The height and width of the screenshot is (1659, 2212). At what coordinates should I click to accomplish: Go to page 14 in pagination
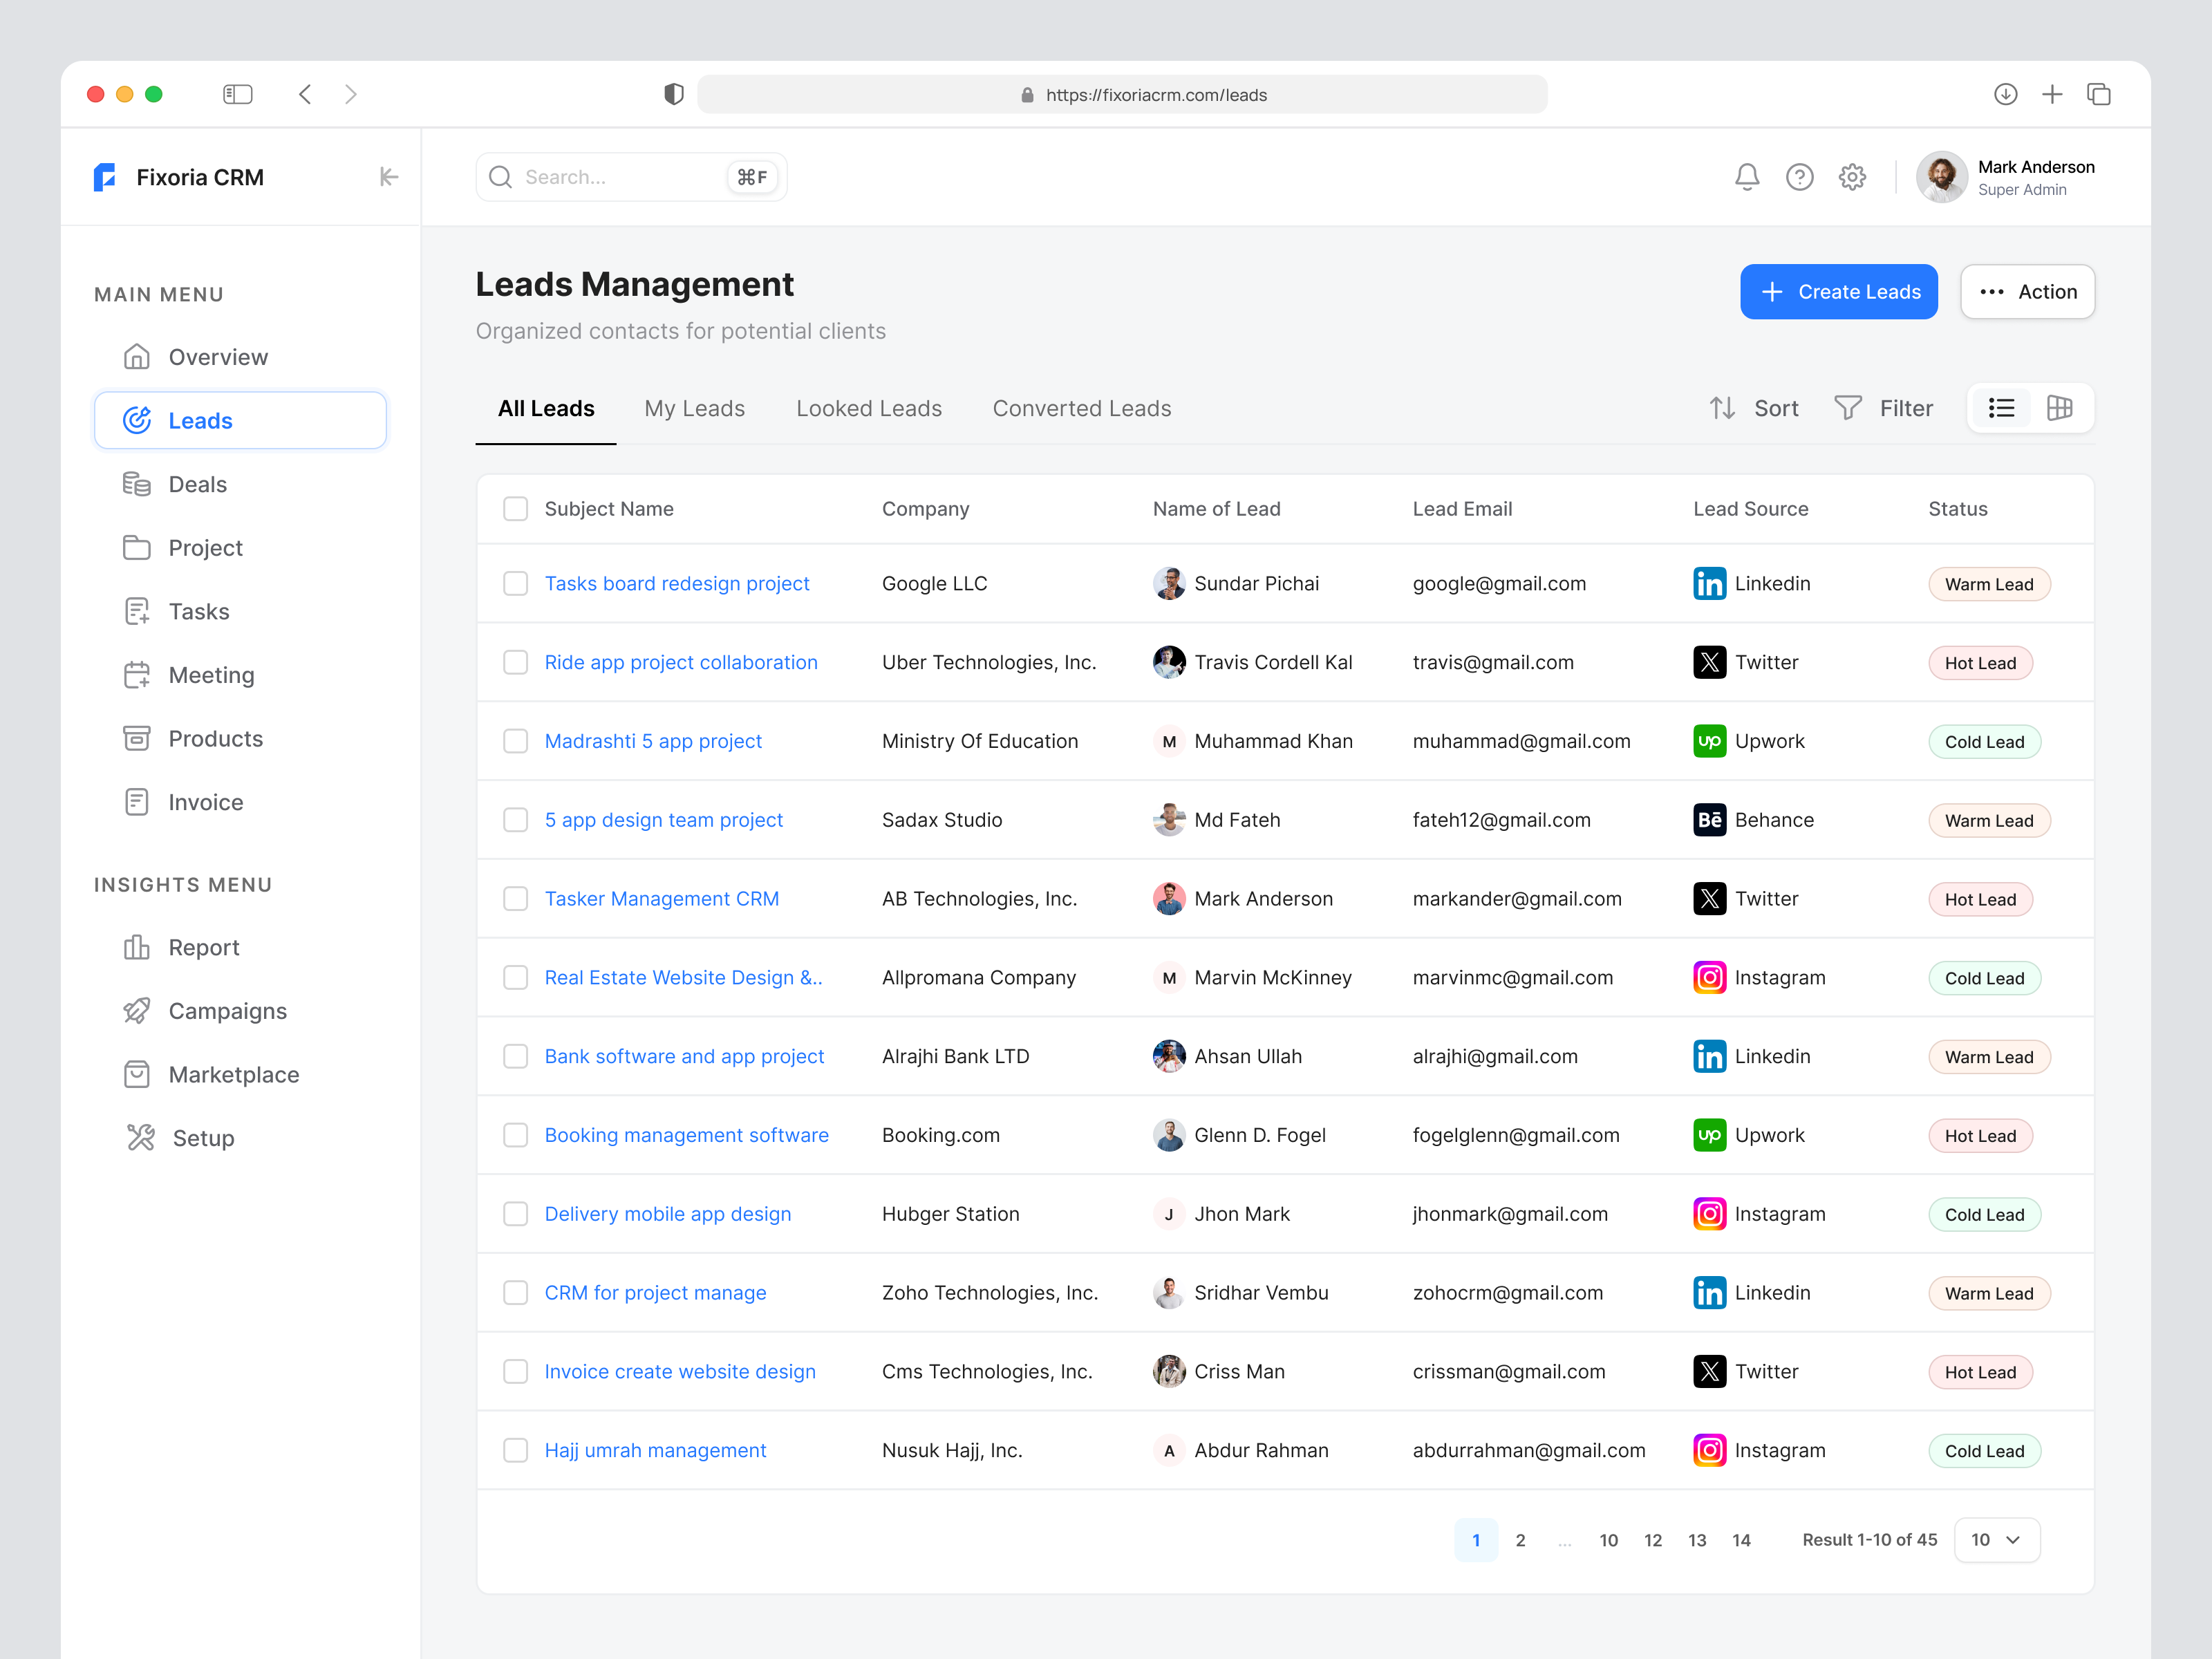(1741, 1540)
